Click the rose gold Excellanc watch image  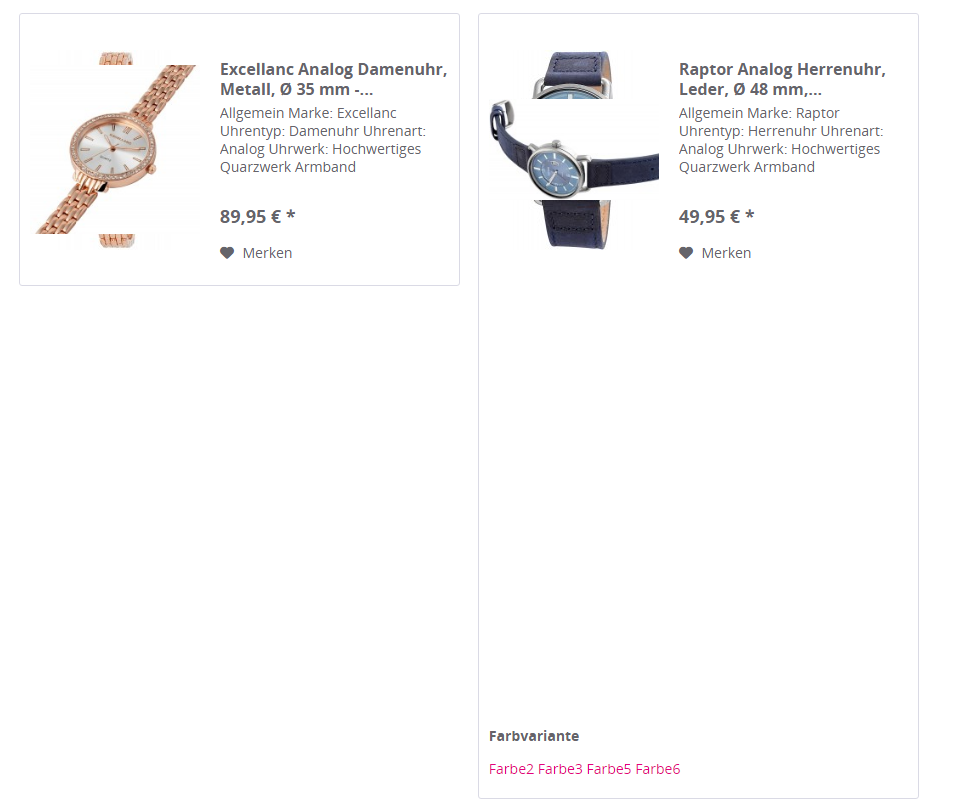click(x=116, y=149)
